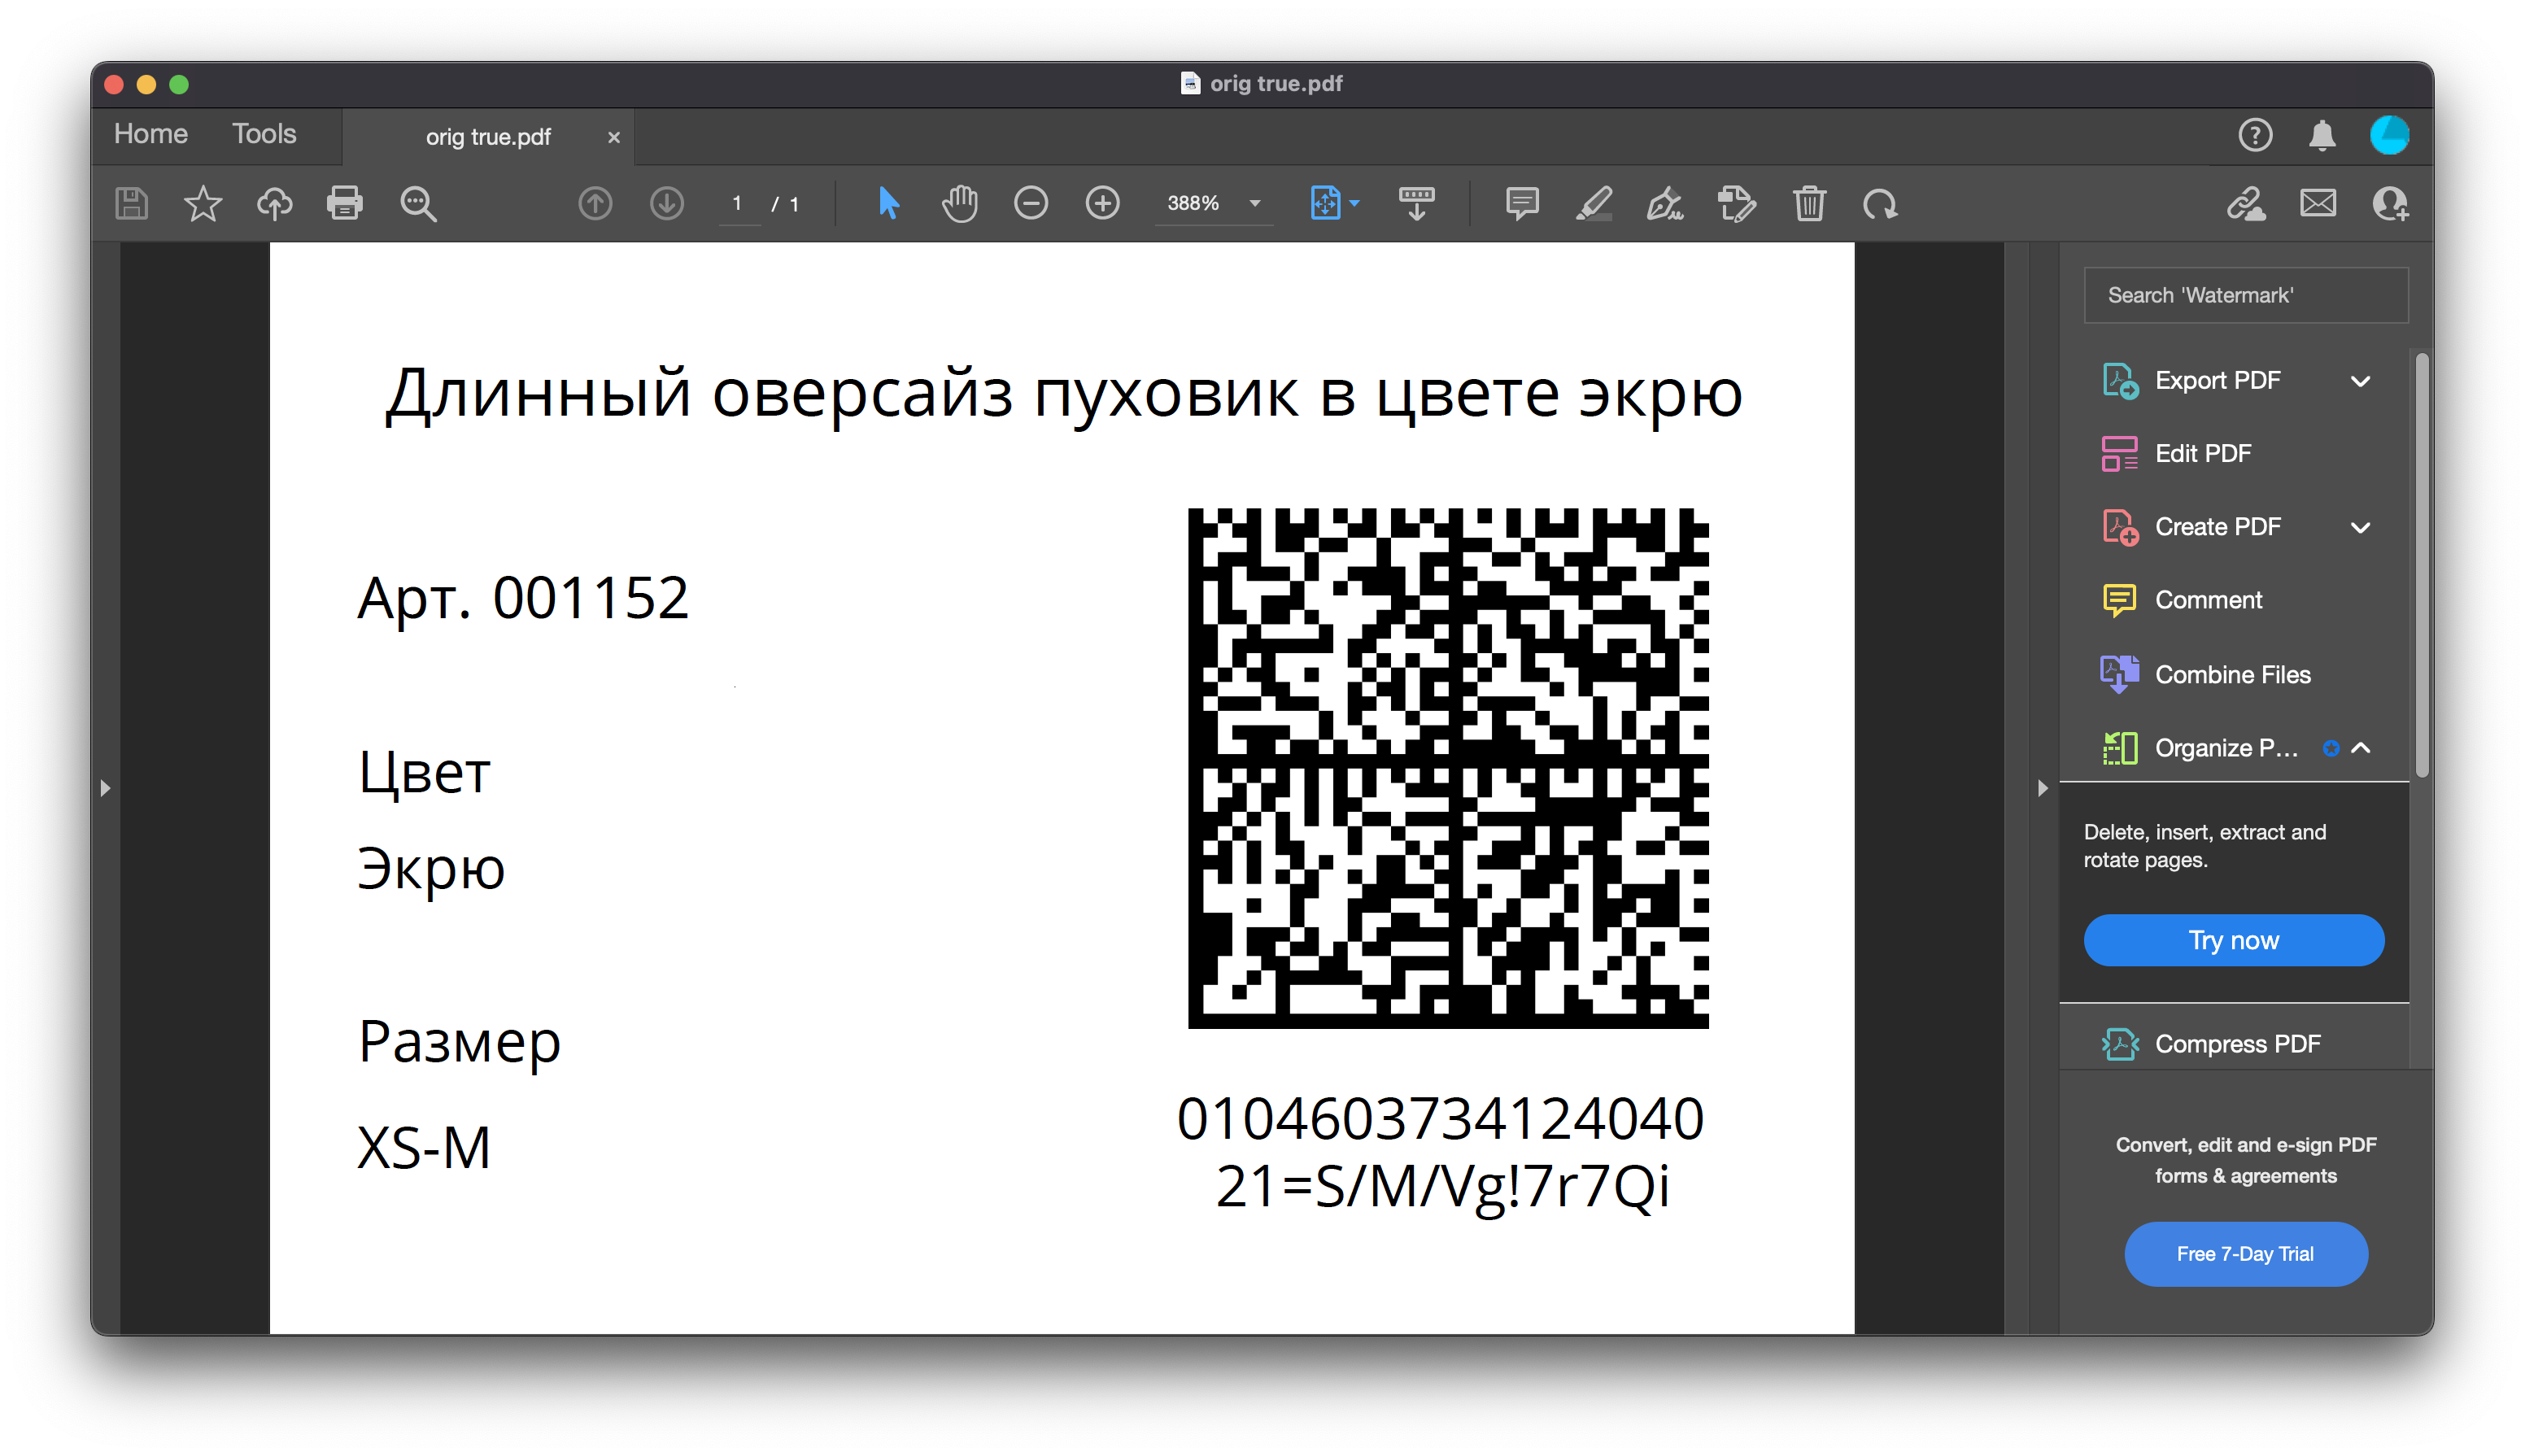The height and width of the screenshot is (1456, 2525).
Task: Switch to the Home tab
Action: [x=149, y=134]
